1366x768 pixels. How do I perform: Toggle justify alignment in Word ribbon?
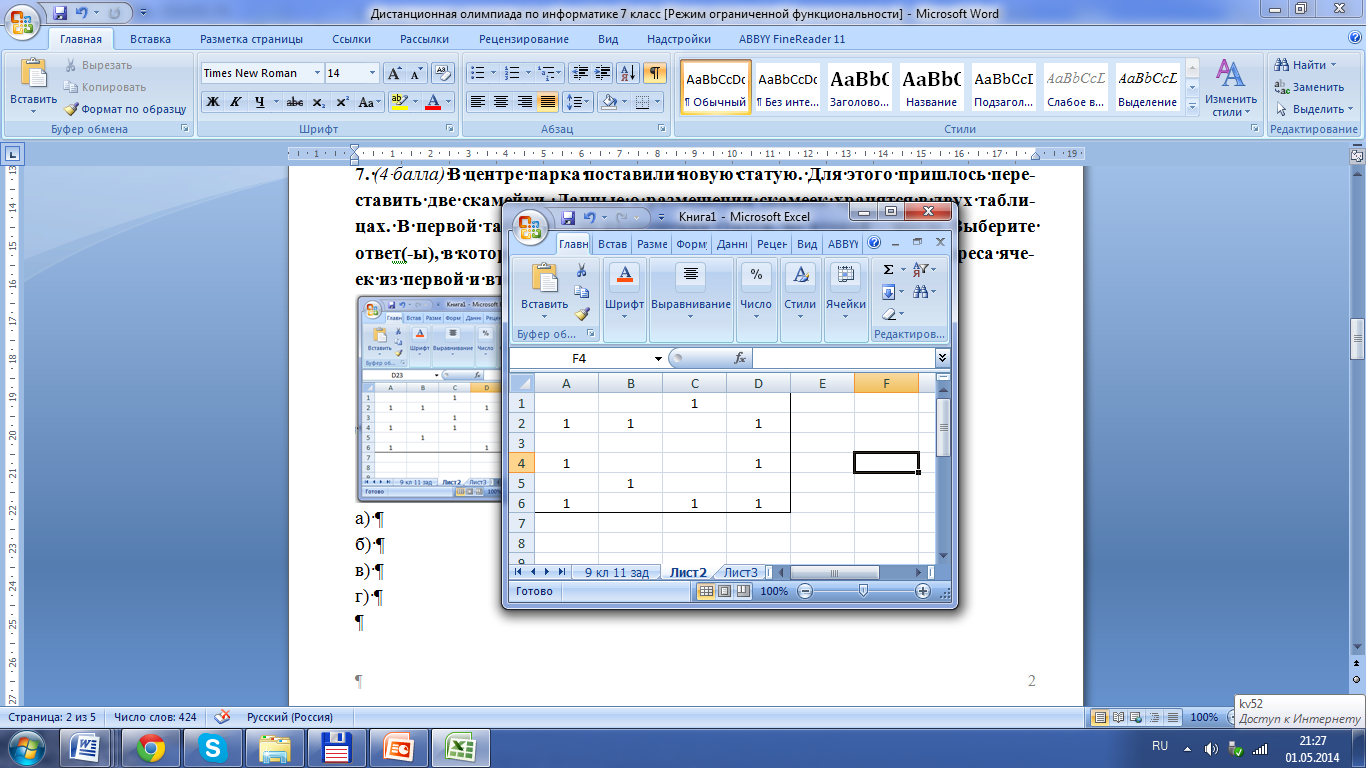[x=547, y=102]
